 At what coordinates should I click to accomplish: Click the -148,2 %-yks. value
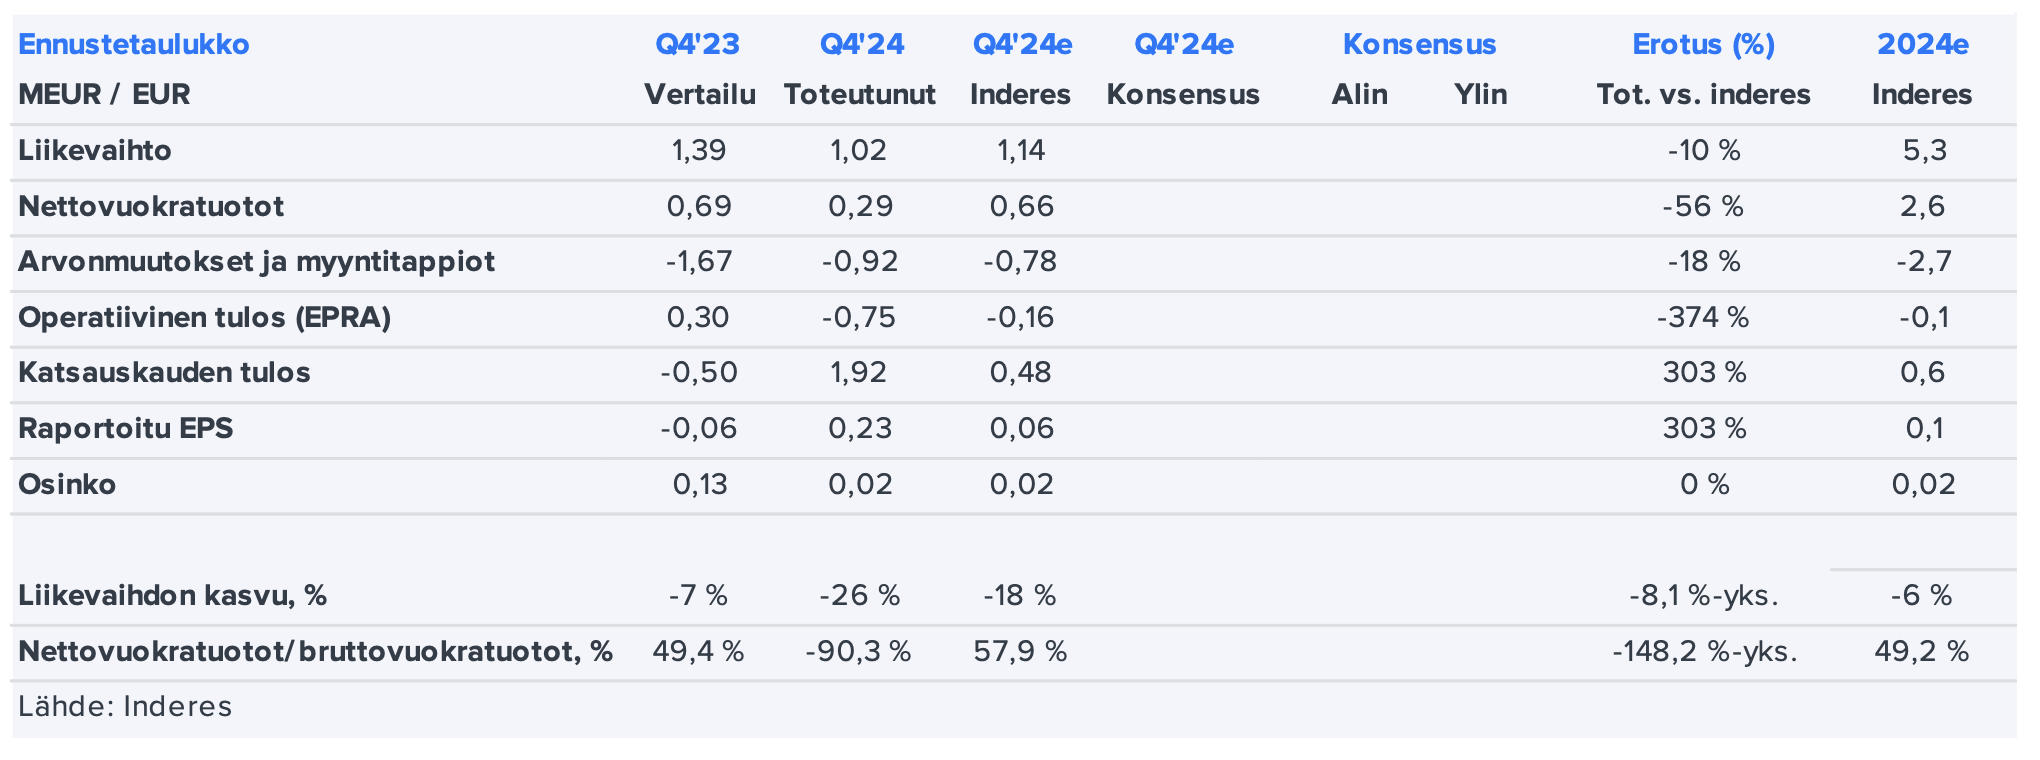[x=1704, y=652]
